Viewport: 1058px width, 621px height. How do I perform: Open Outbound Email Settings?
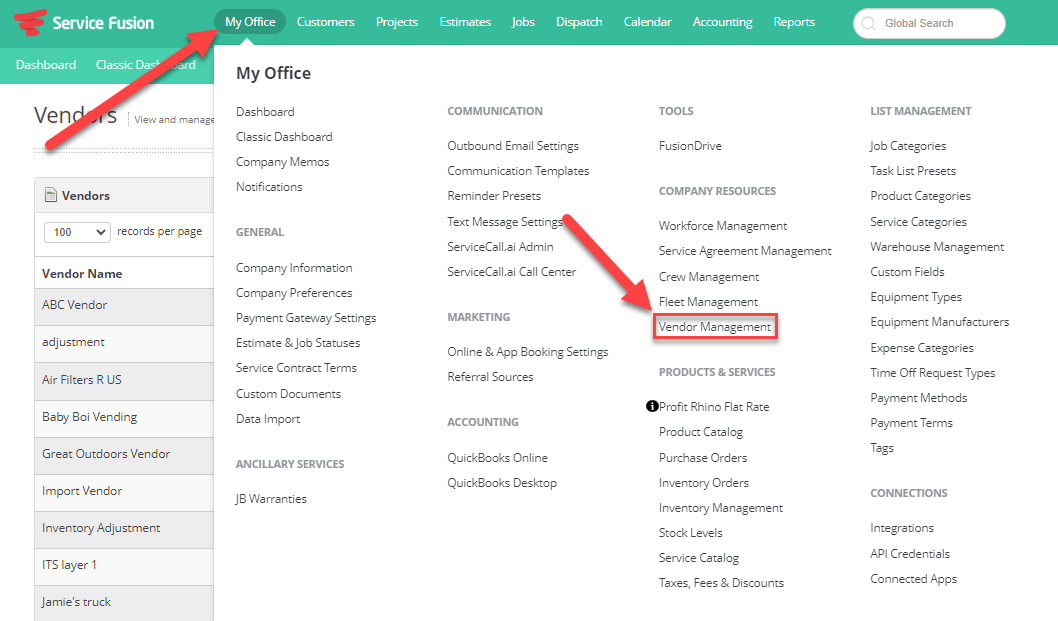tap(513, 146)
